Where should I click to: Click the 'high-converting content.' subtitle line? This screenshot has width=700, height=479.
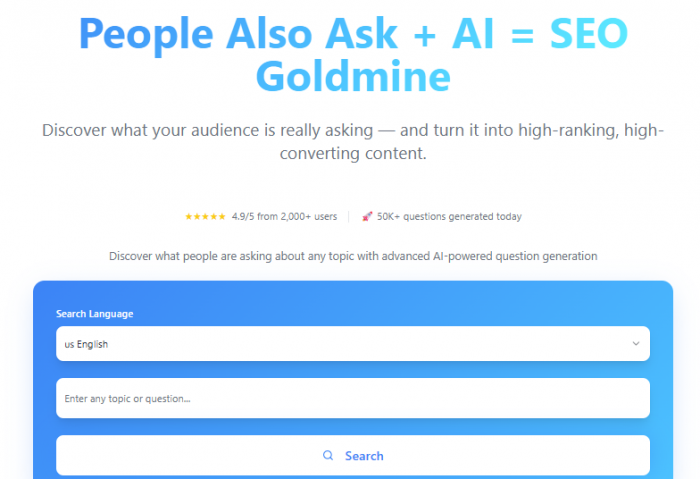(x=352, y=154)
